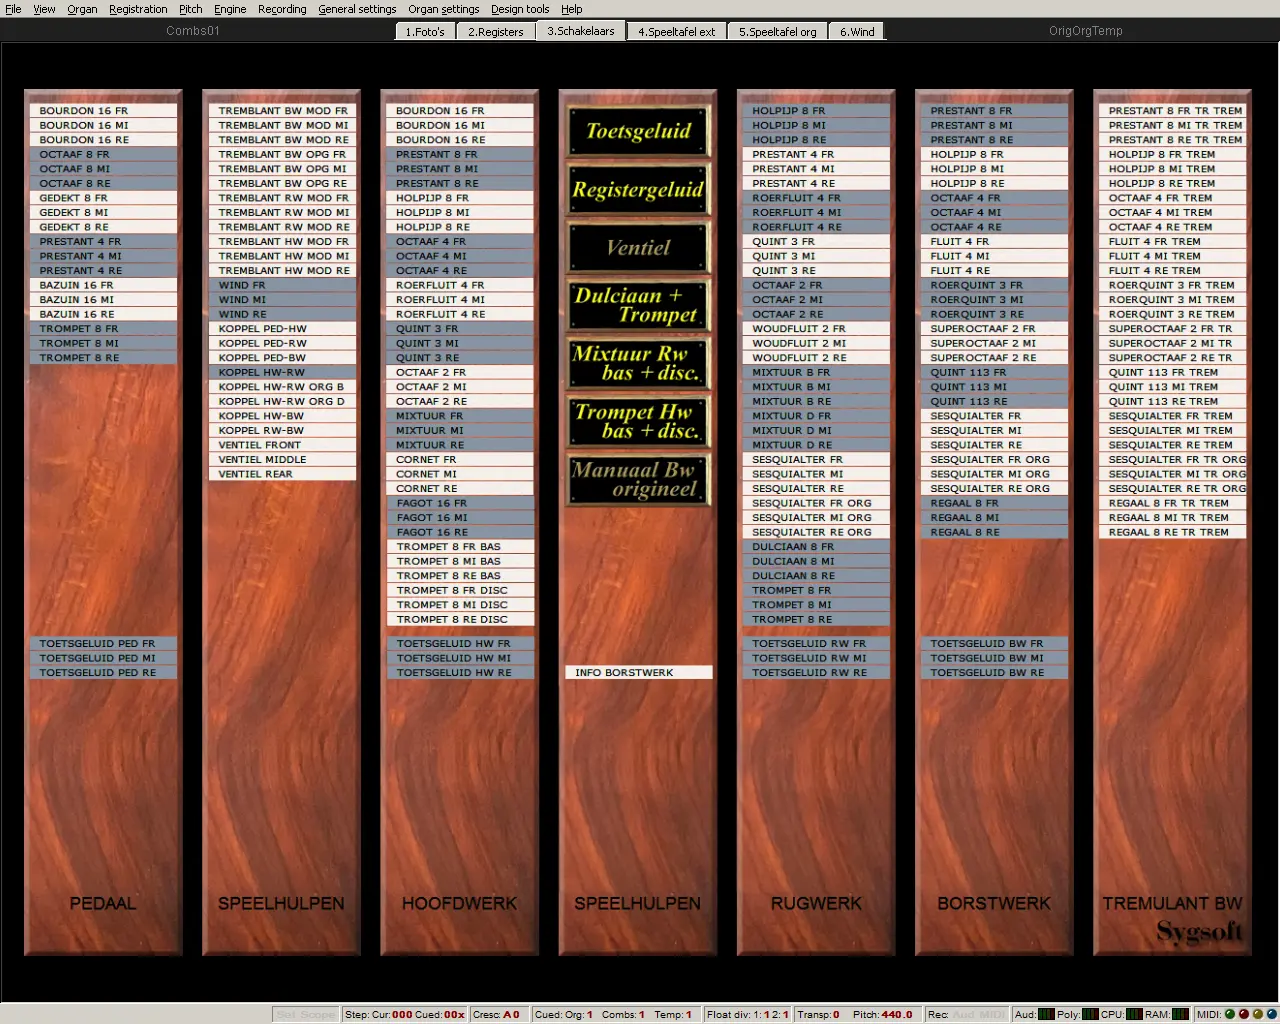Screen dimensions: 1280x1024
Task: Toggle the BOURDON 16 FR pedaal stop
Action: click(103, 111)
